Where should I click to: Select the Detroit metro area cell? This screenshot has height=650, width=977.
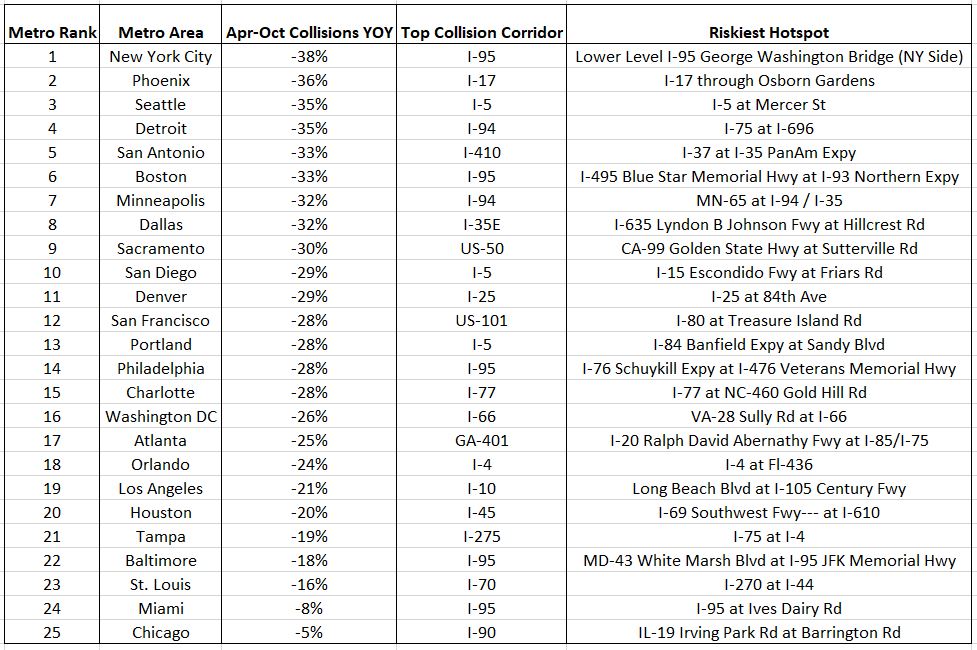tap(161, 128)
